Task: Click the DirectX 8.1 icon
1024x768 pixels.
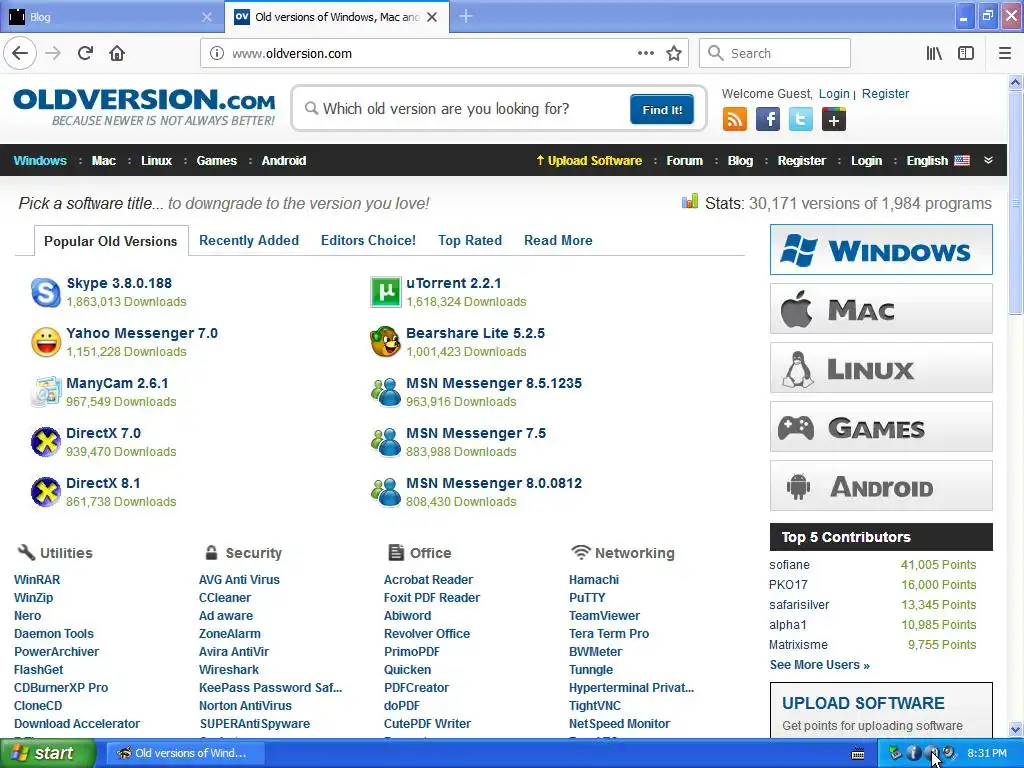Action: click(46, 492)
